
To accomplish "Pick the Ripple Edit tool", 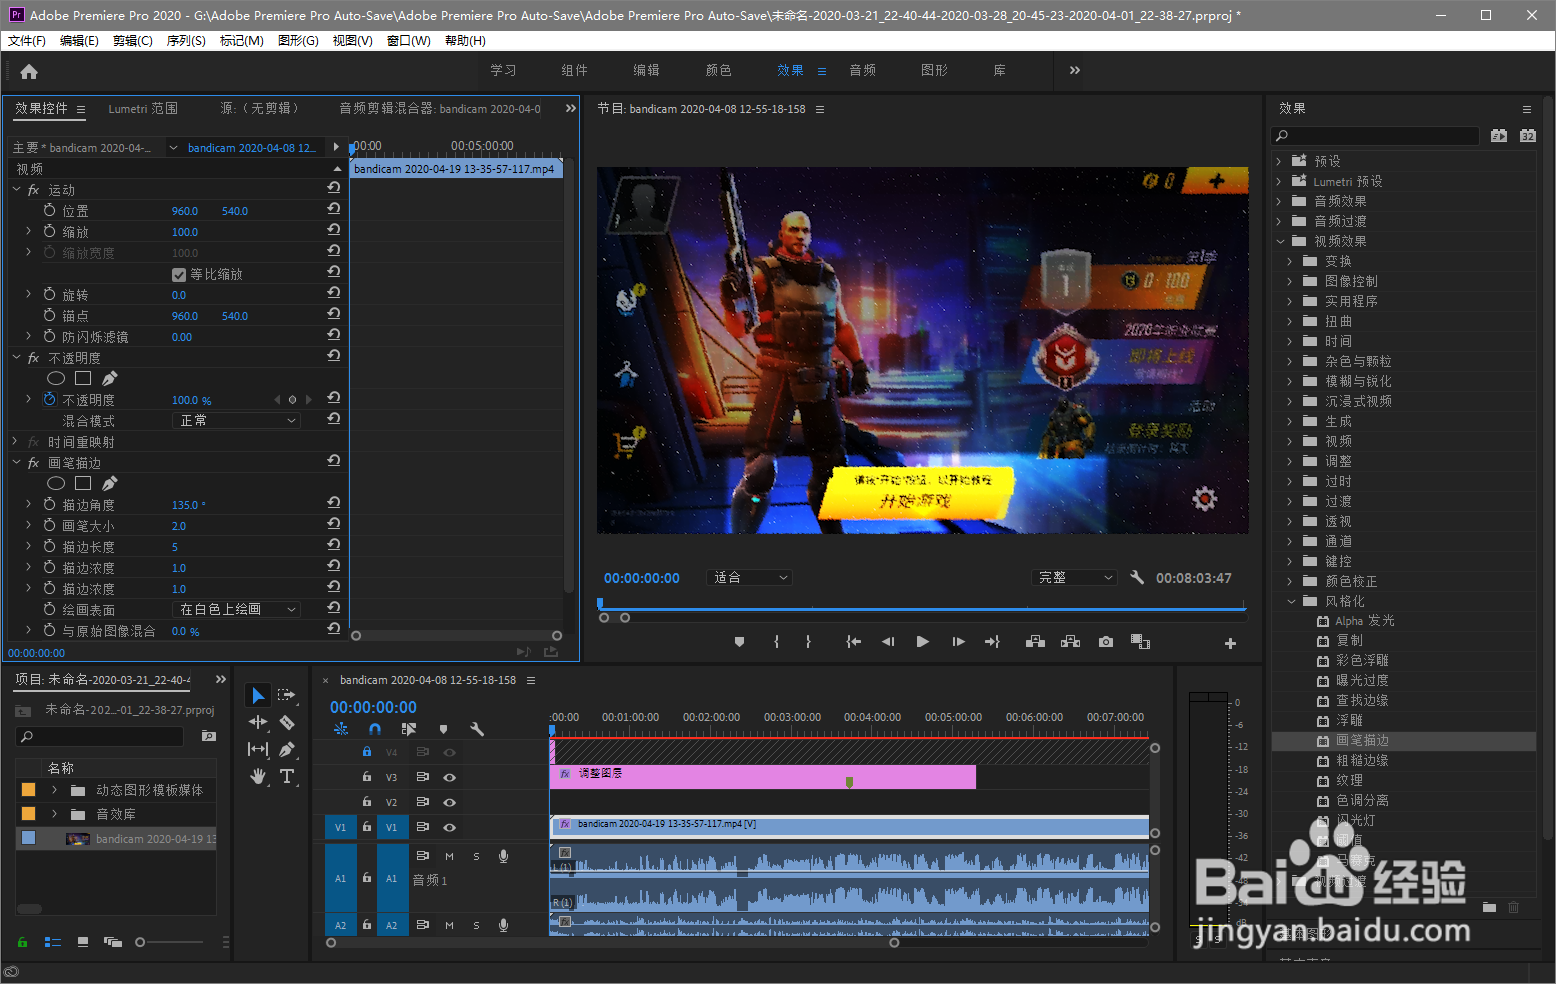I will [258, 722].
